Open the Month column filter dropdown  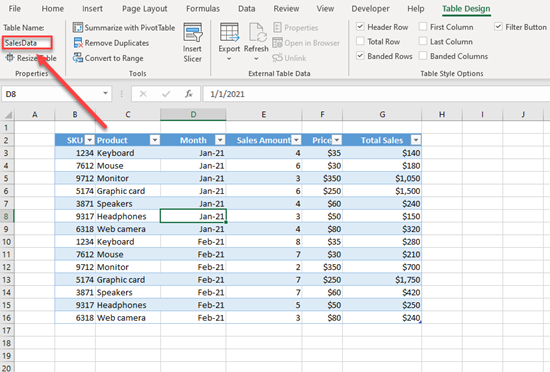tap(220, 140)
